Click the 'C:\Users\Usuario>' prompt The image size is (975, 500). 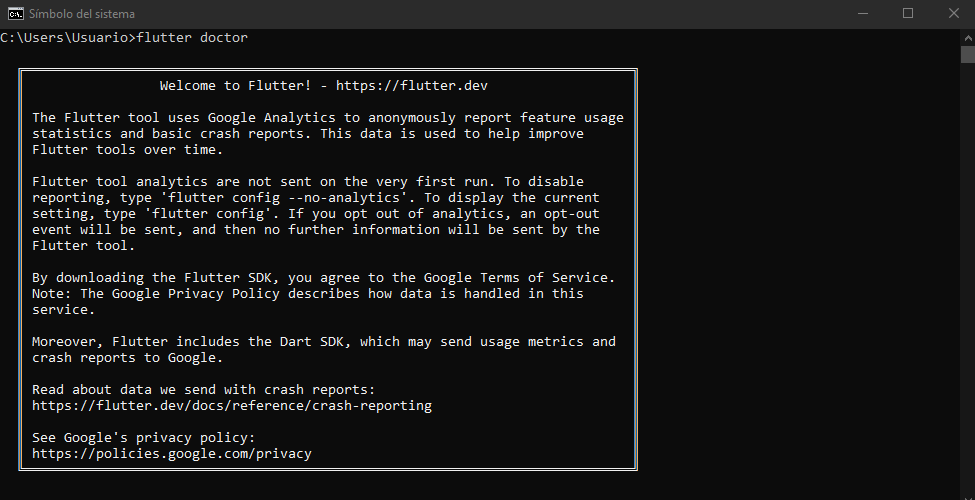68,38
